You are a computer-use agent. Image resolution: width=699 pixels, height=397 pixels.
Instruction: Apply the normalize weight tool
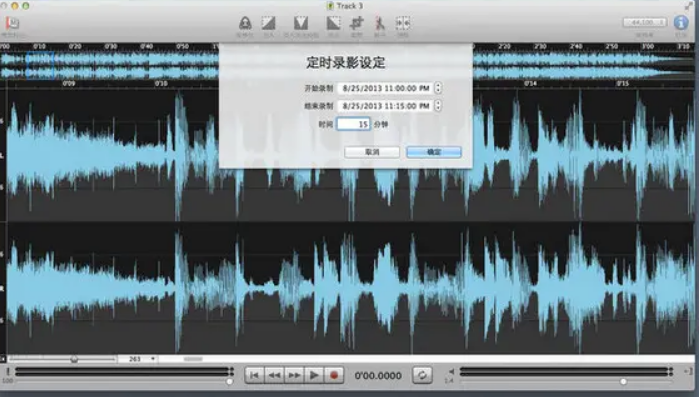point(245,23)
